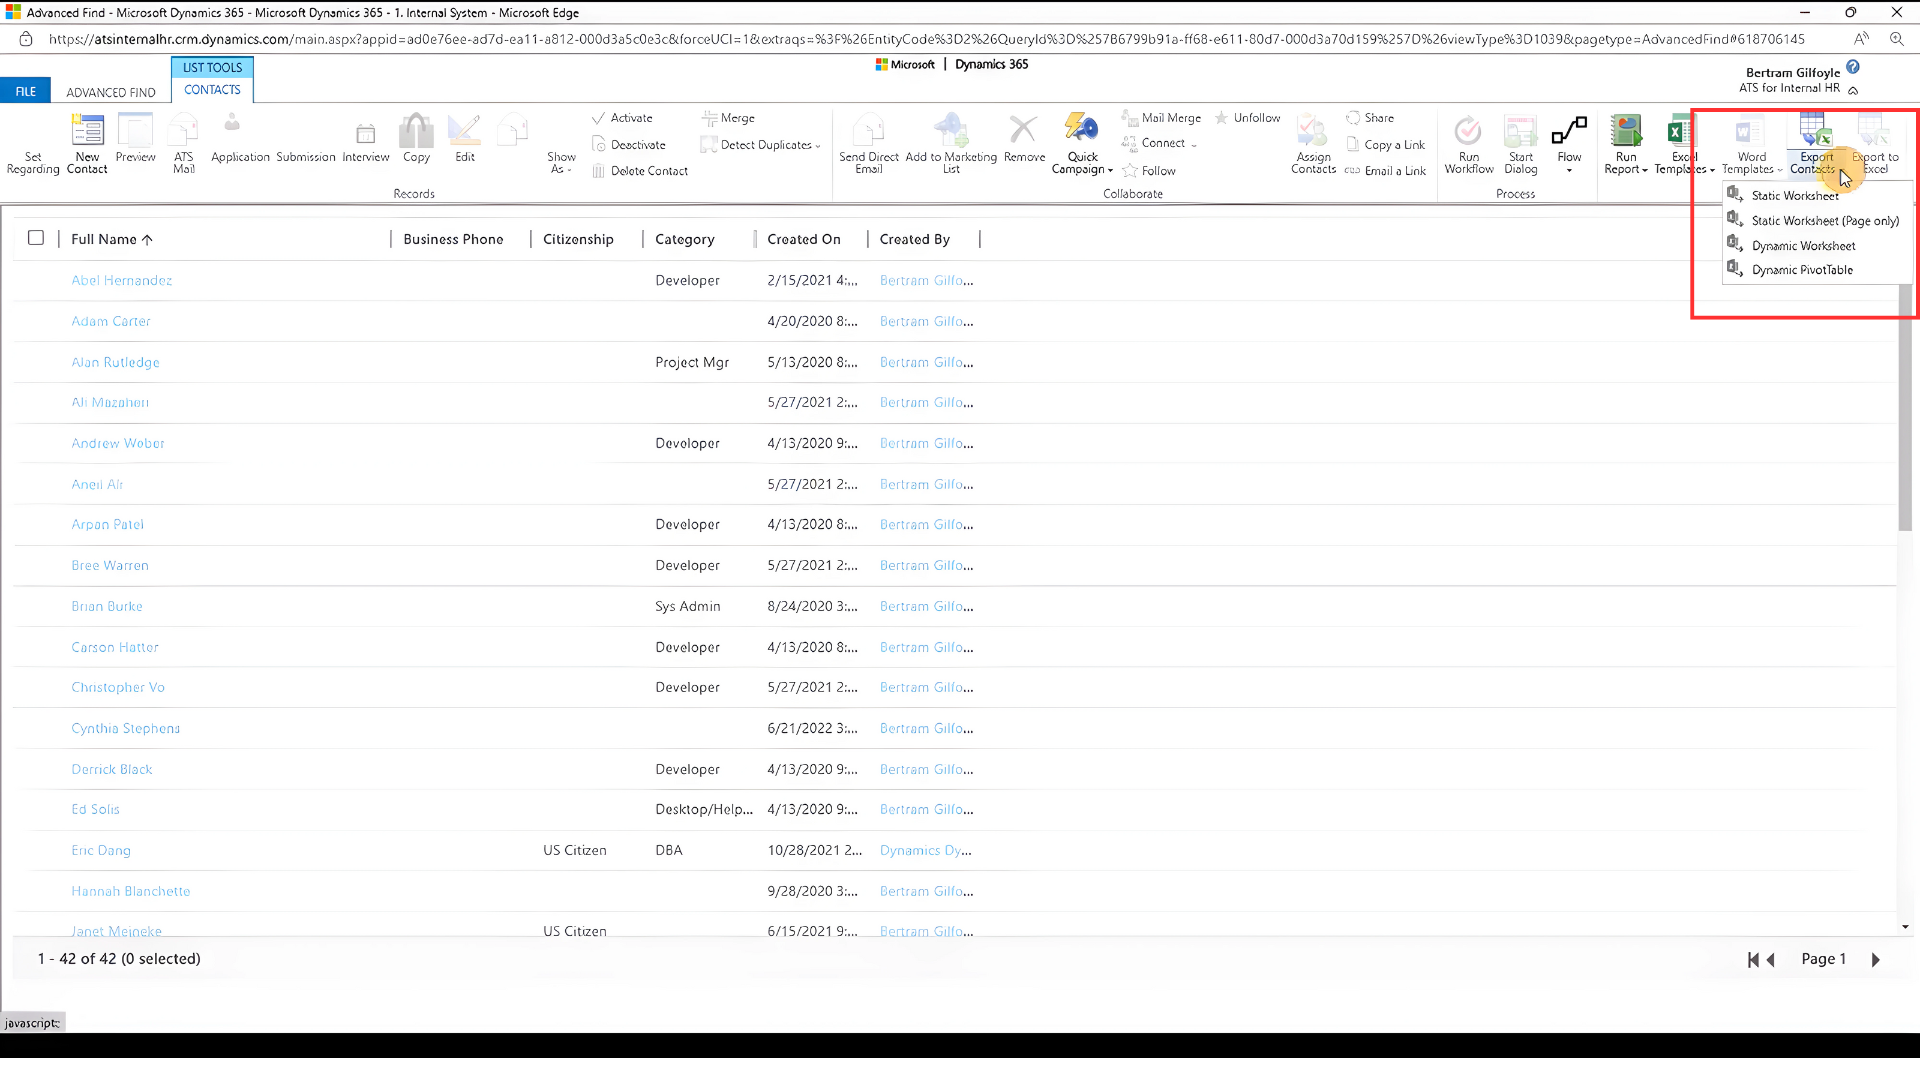The height and width of the screenshot is (1080, 1920).
Task: Click the vertical scrollbar thumb
Action: click(1905, 407)
